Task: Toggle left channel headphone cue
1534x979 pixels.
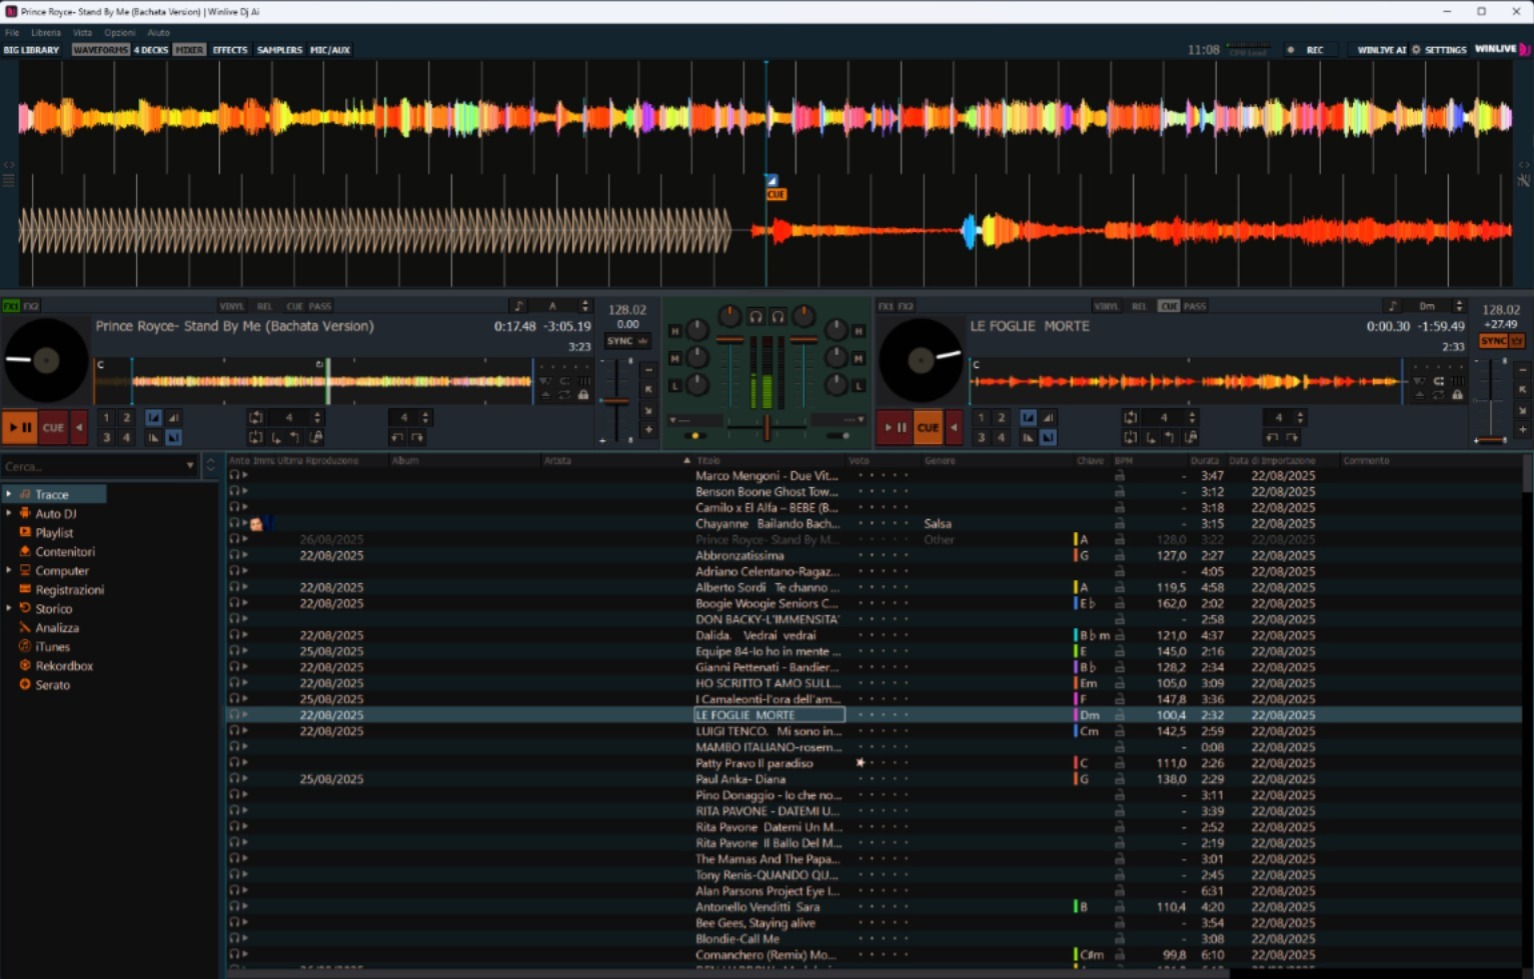Action: (x=756, y=317)
